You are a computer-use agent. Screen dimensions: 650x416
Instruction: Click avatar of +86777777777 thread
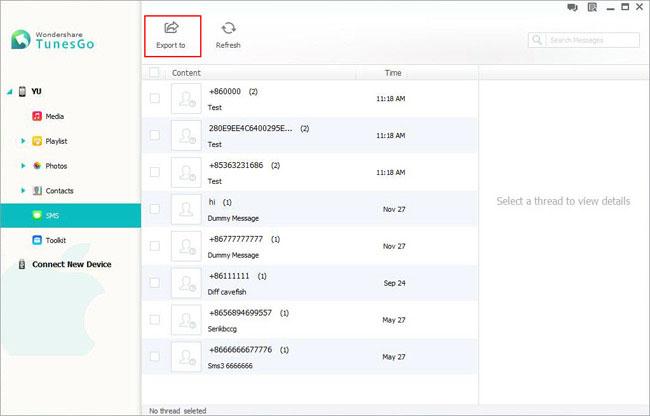point(186,246)
